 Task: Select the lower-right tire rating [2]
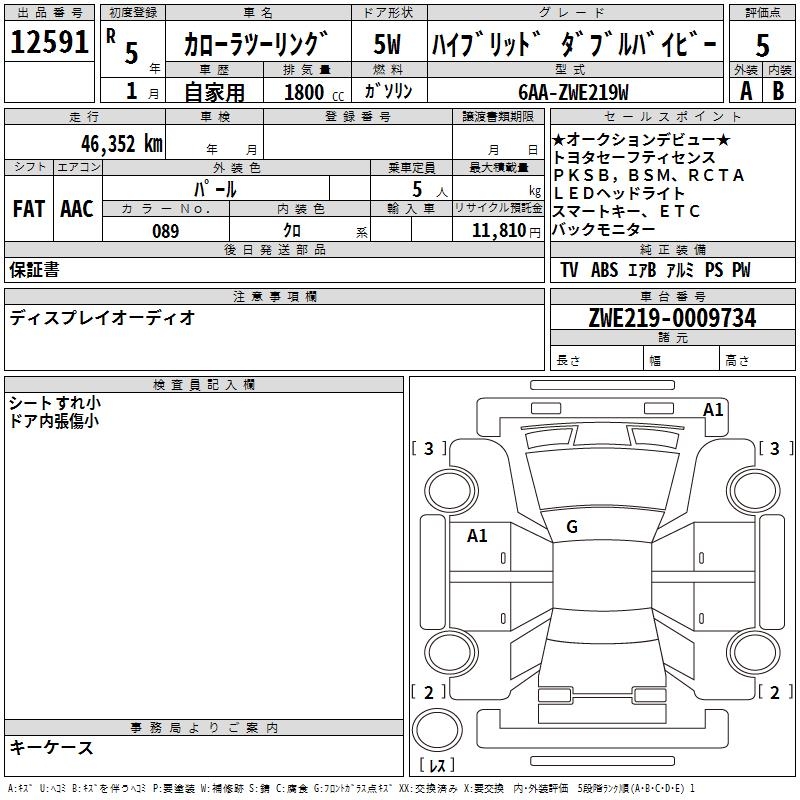tap(773, 692)
